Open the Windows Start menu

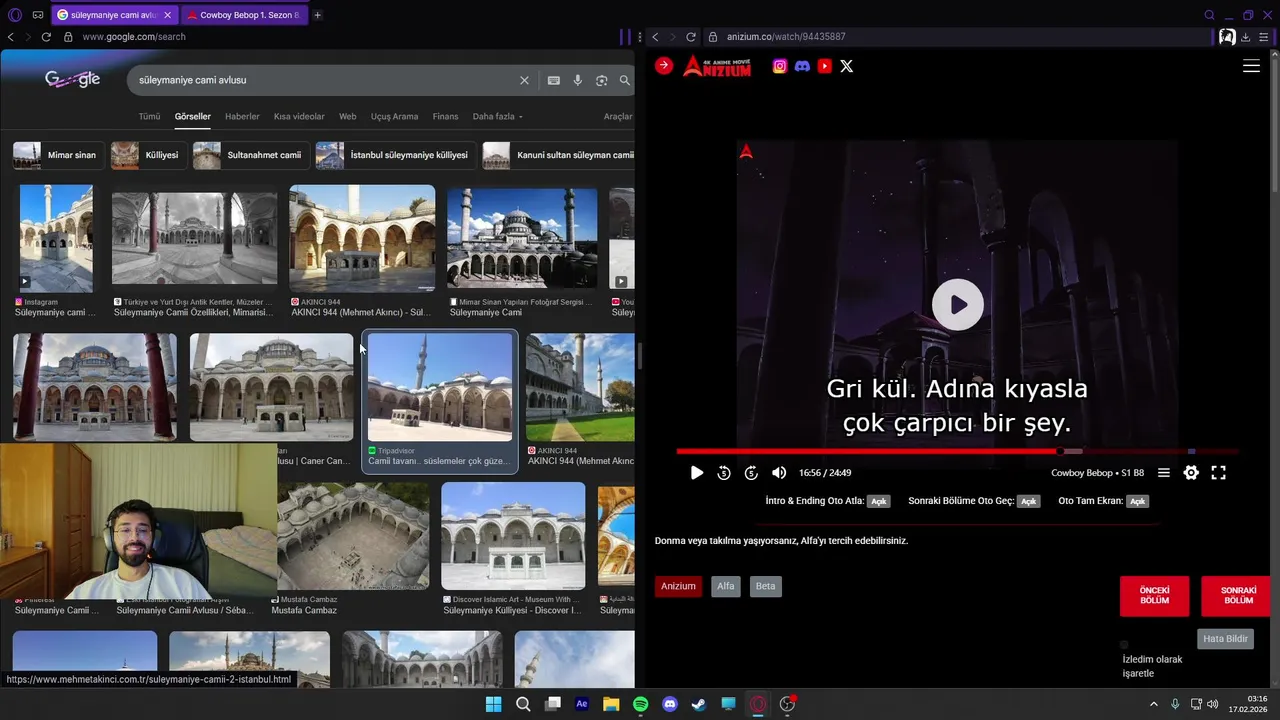point(493,704)
